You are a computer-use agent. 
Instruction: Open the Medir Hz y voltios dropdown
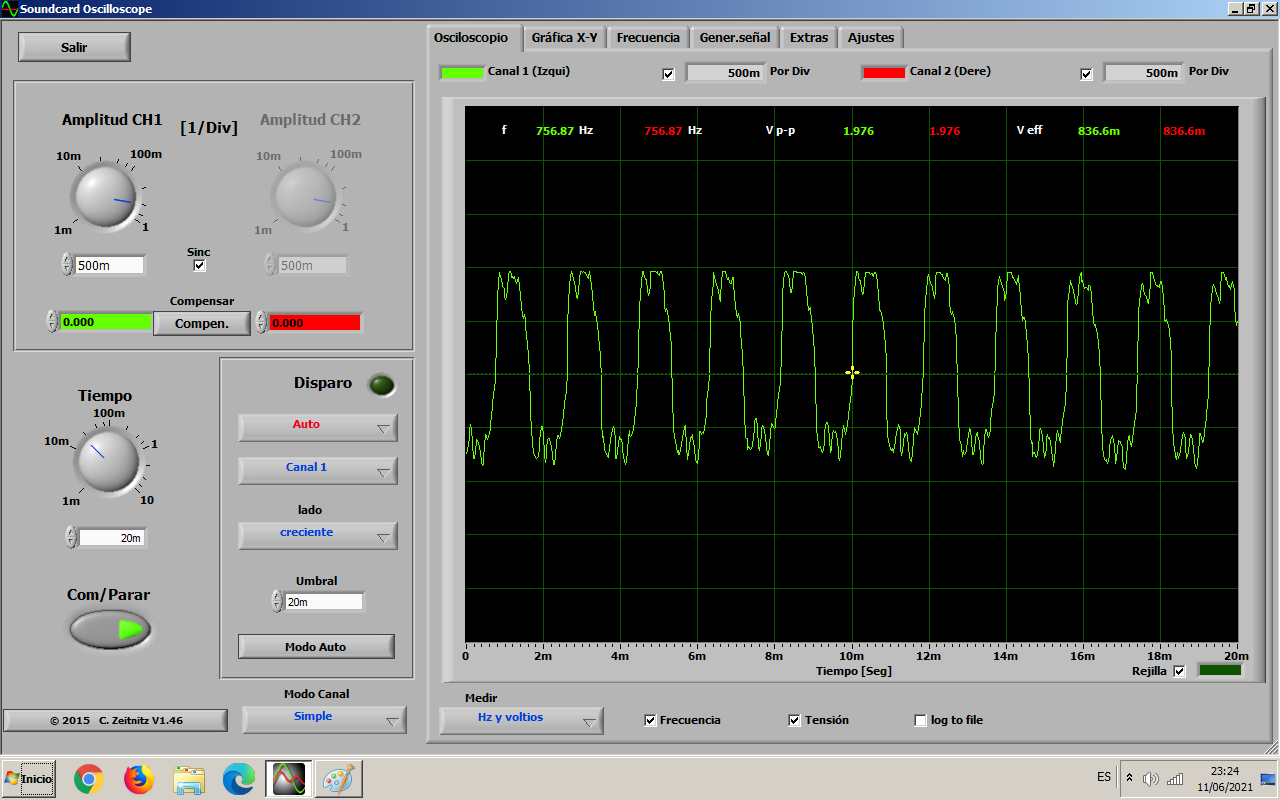(521, 720)
